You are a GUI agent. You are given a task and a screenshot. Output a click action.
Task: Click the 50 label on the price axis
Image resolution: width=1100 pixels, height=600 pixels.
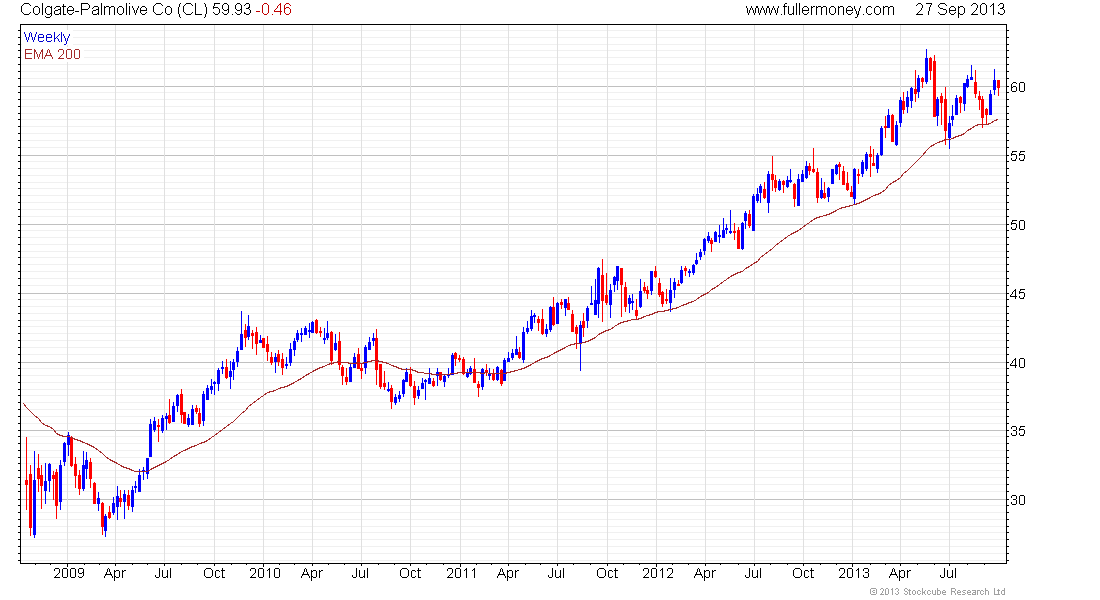click(x=1017, y=225)
